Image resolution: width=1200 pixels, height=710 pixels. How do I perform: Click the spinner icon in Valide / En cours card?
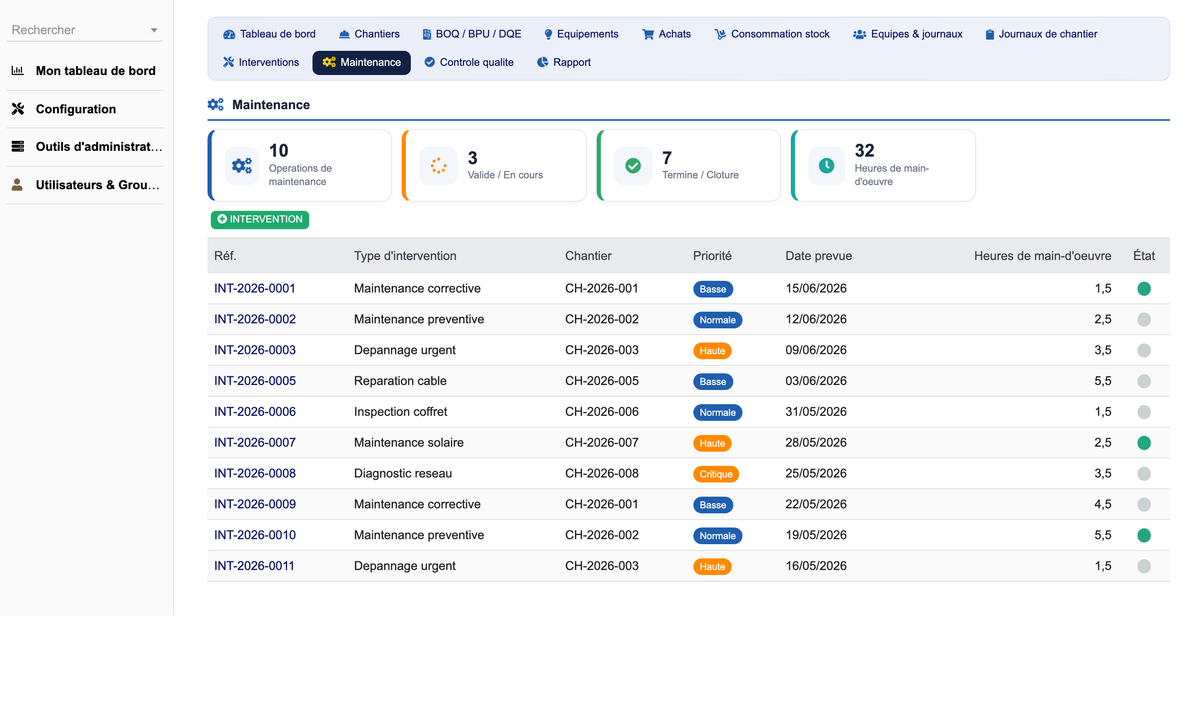438,166
